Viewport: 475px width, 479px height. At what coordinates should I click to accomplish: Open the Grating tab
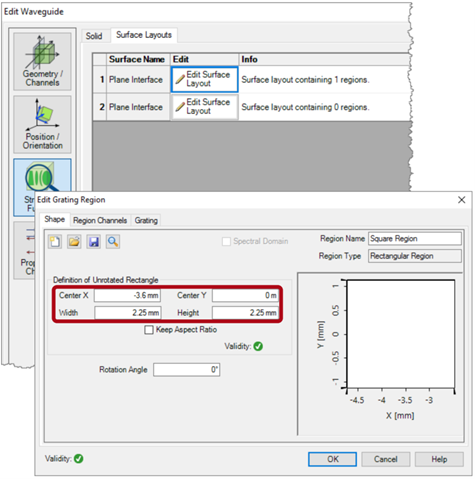click(x=146, y=220)
